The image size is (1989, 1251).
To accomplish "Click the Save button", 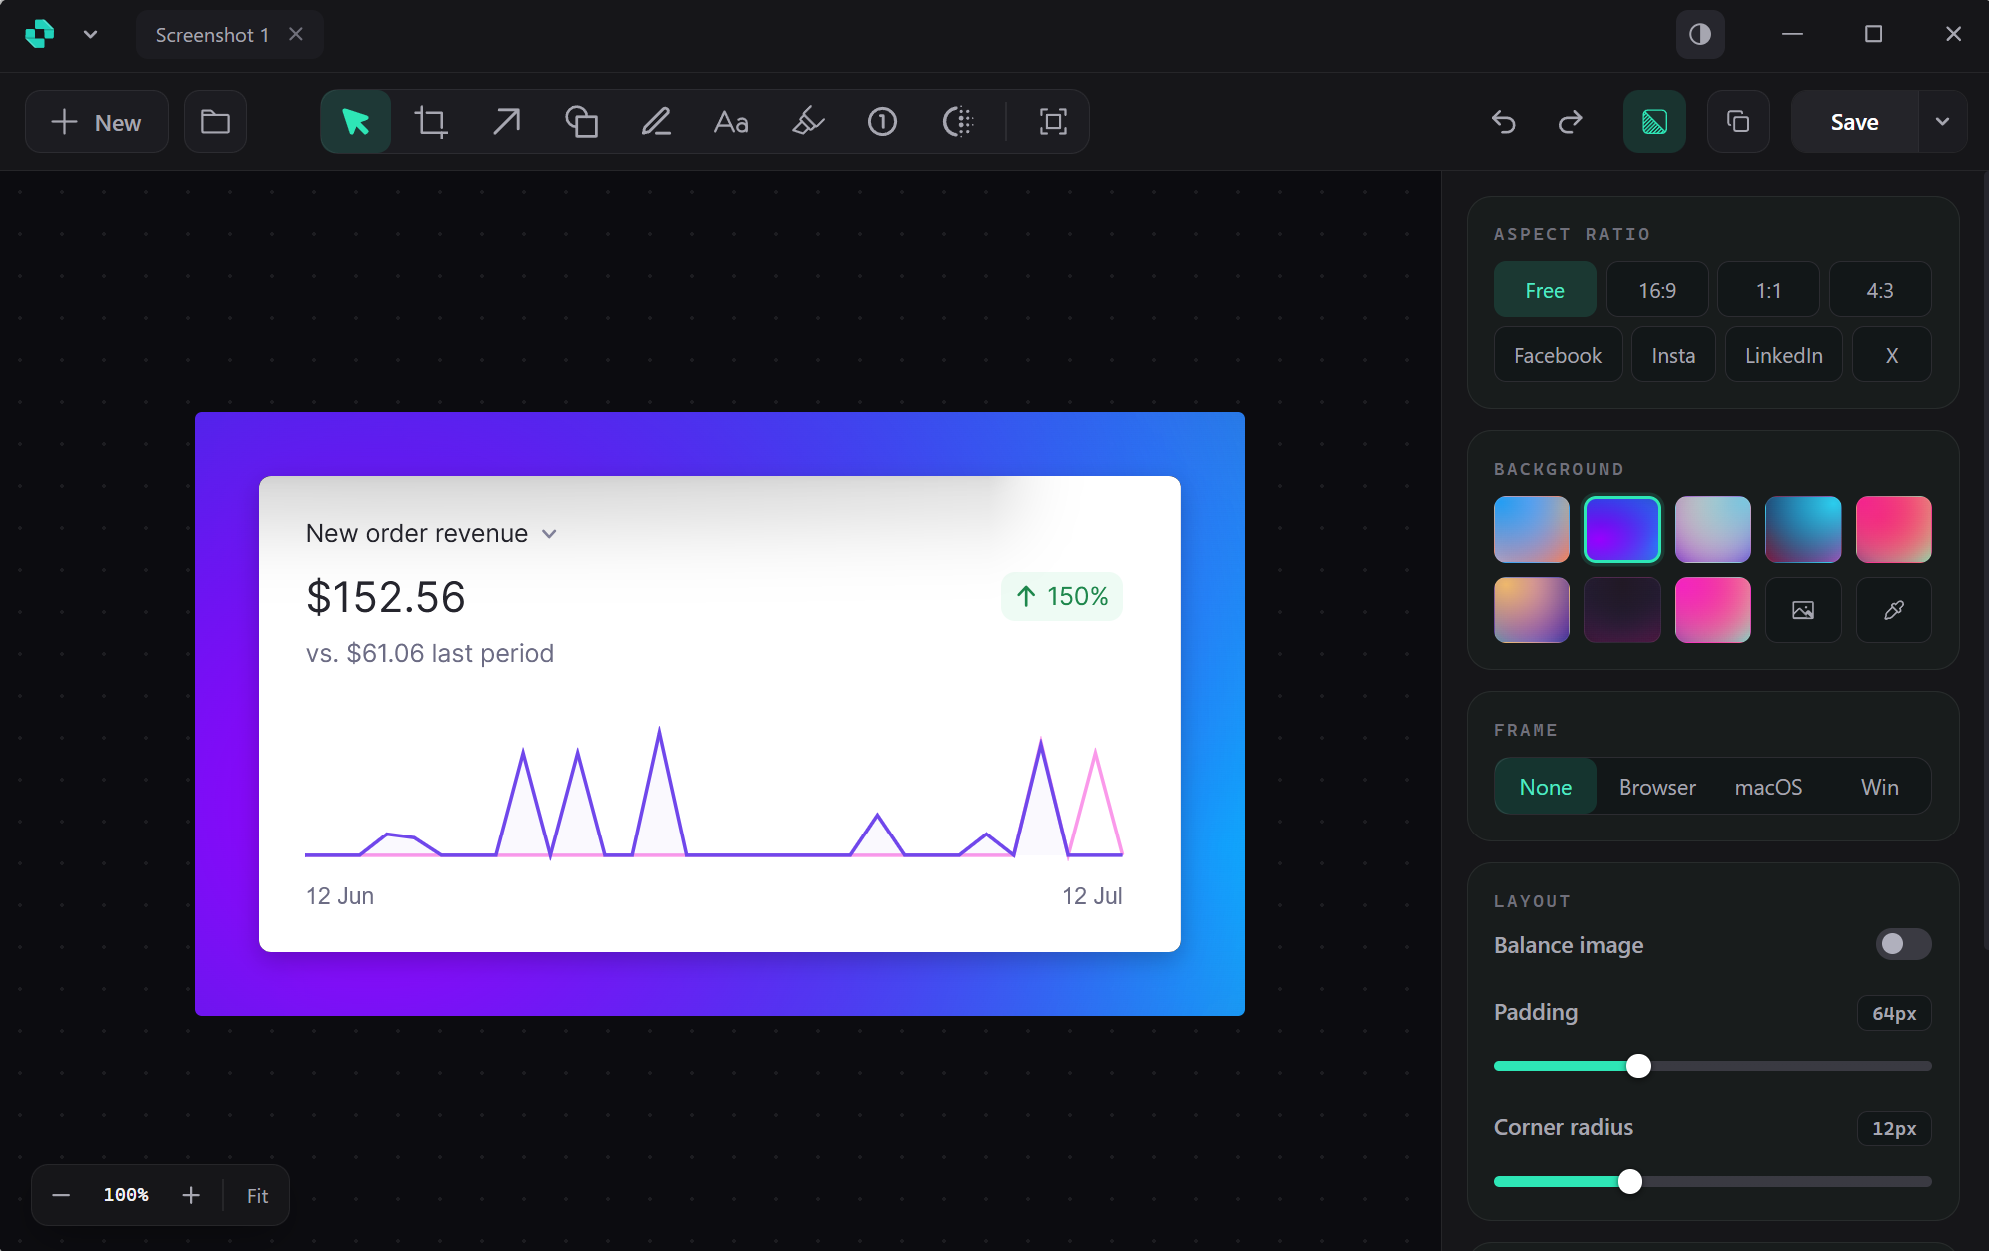I will tap(1854, 122).
